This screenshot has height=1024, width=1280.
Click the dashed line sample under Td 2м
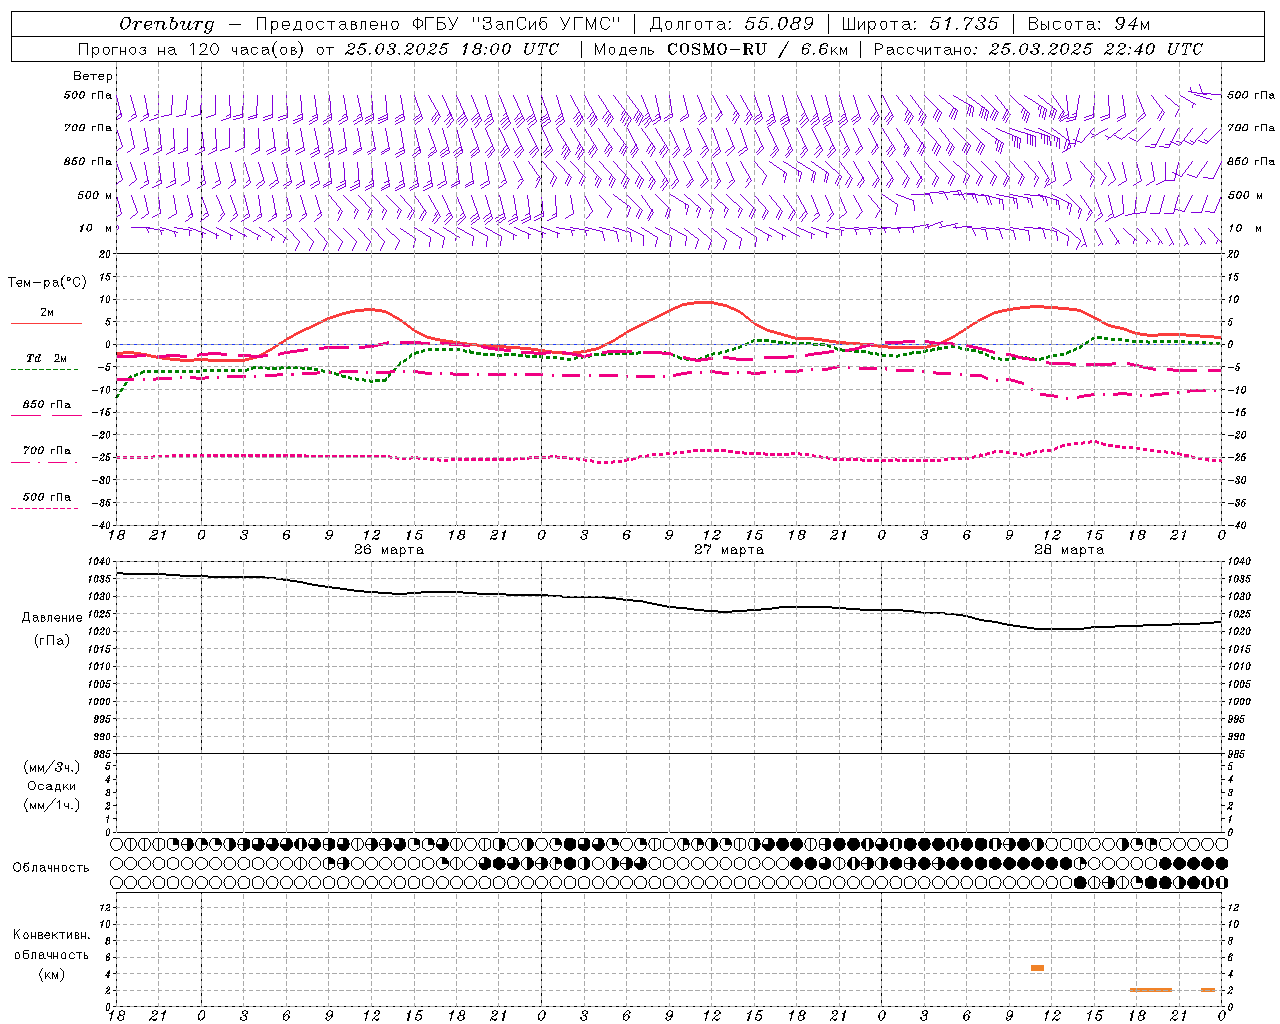tap(45, 369)
